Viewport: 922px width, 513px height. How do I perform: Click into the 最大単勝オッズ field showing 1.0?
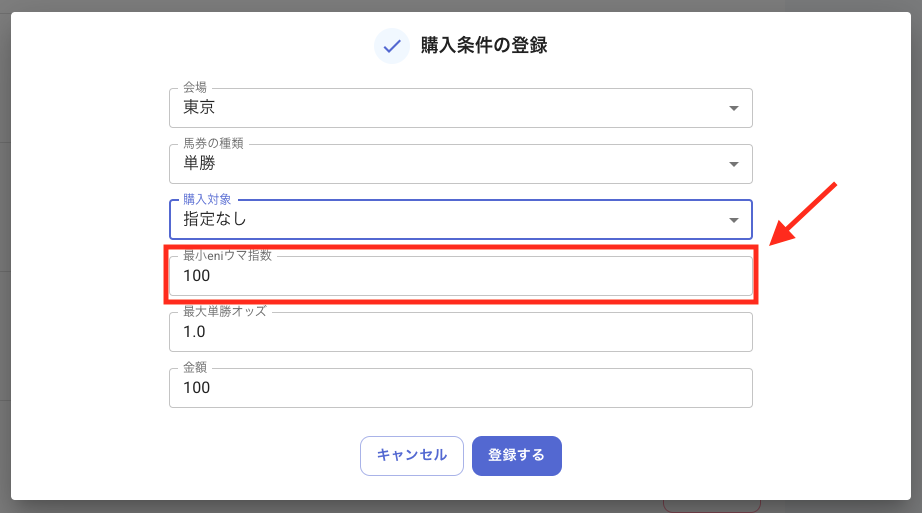coord(460,332)
